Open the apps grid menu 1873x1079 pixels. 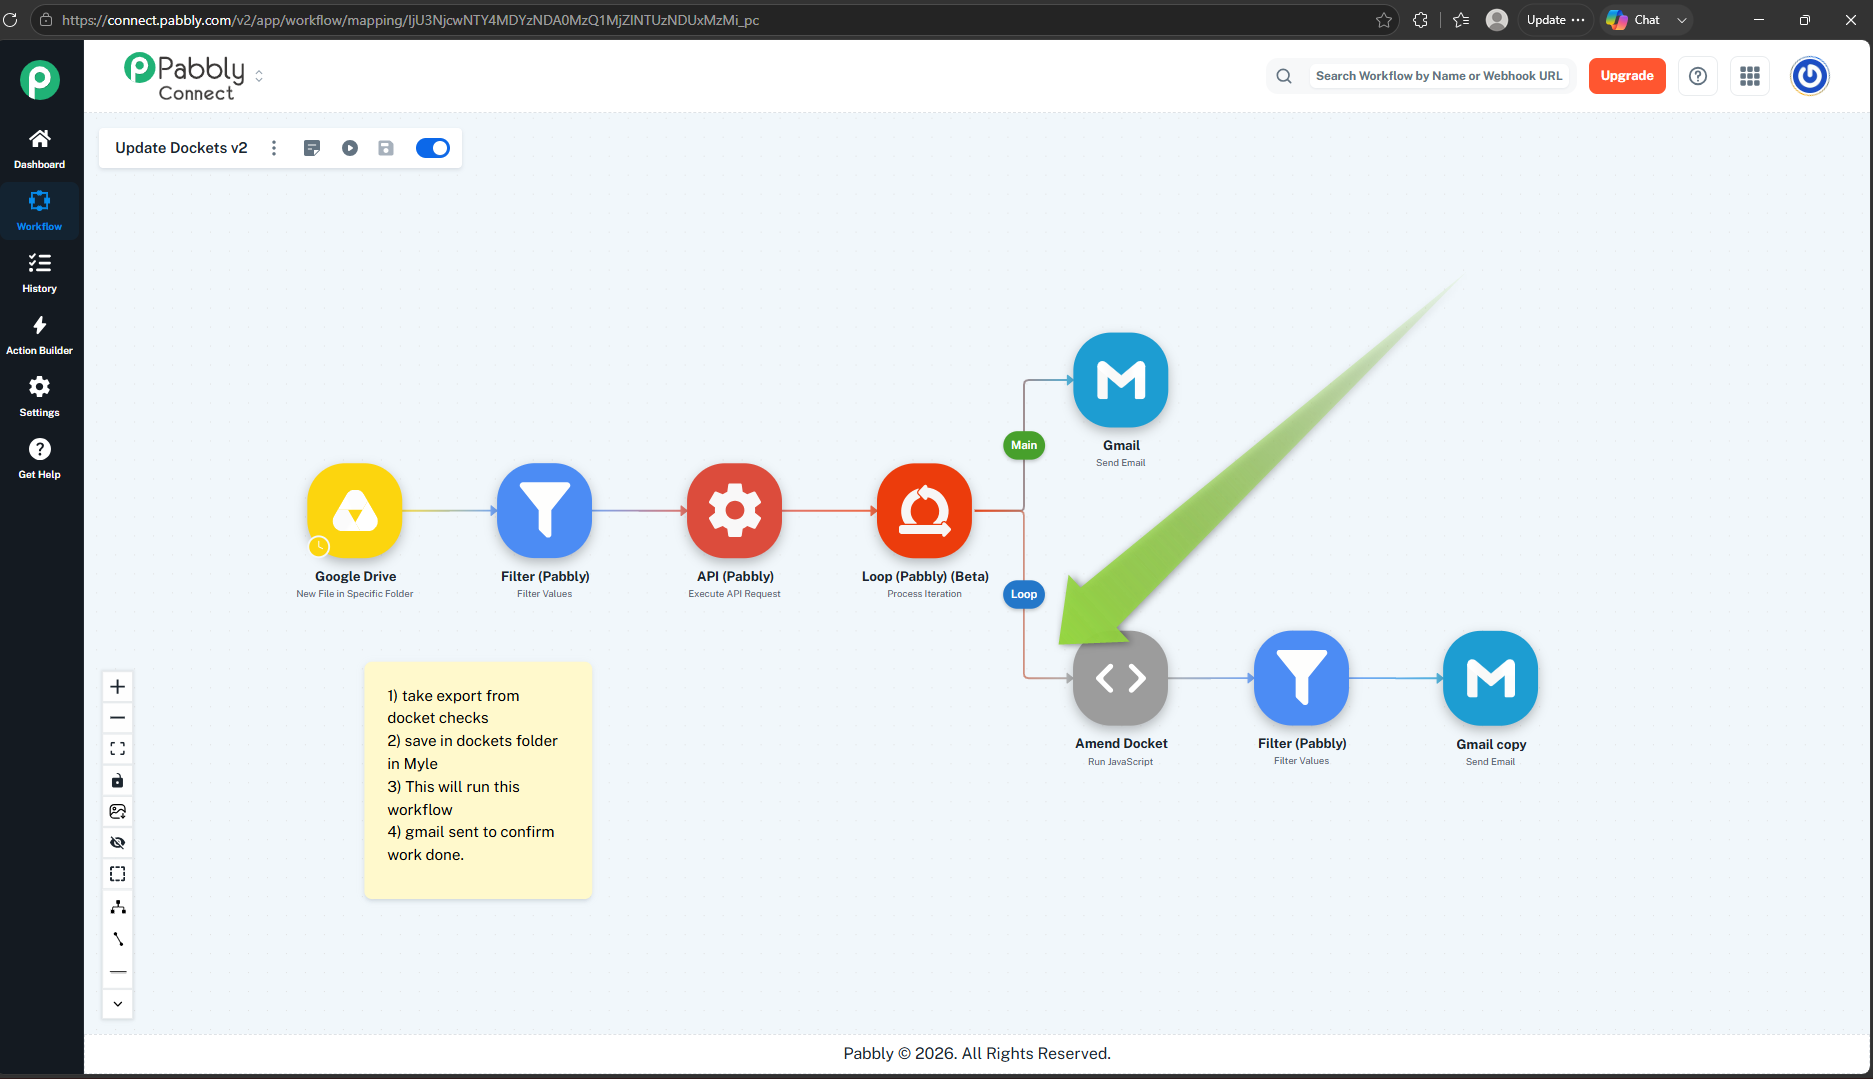[1750, 76]
